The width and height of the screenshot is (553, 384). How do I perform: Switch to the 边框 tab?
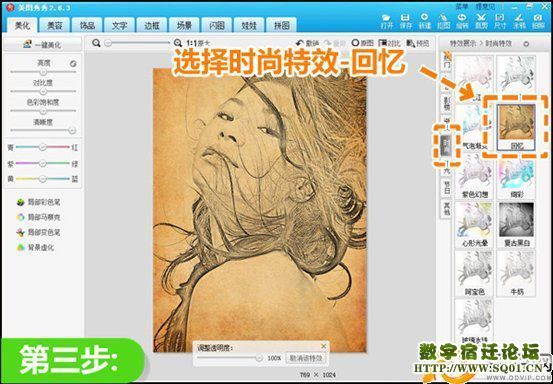point(152,25)
